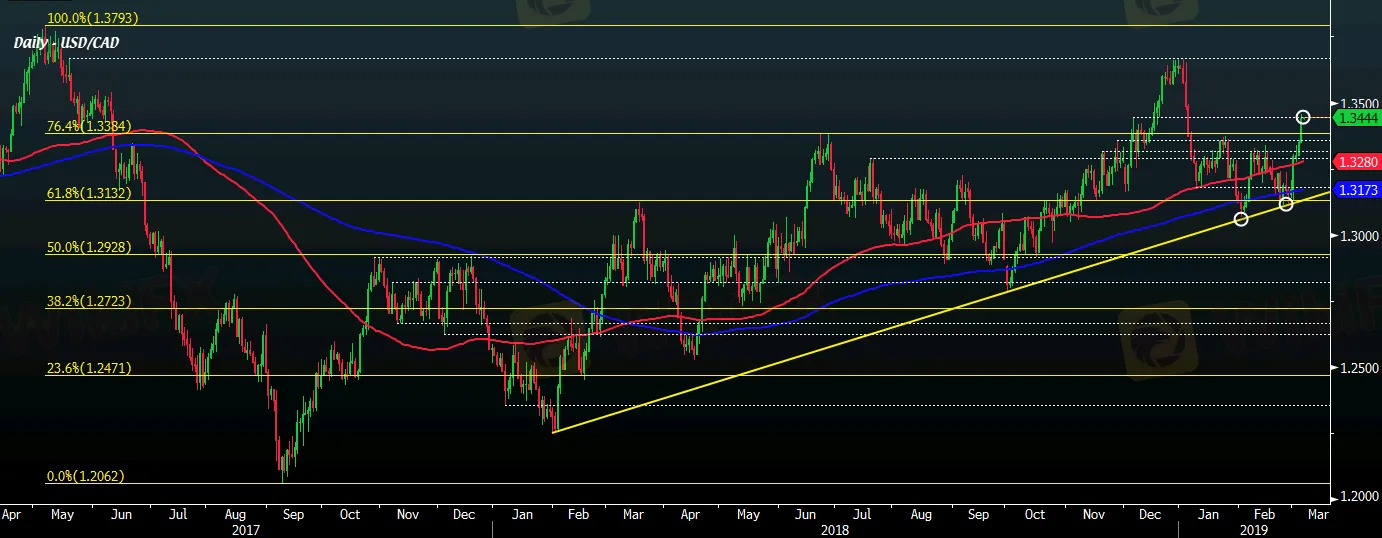Viewport: 1382px width, 538px height.
Task: Click the 1.2500 price axis label
Action: click(x=1358, y=369)
